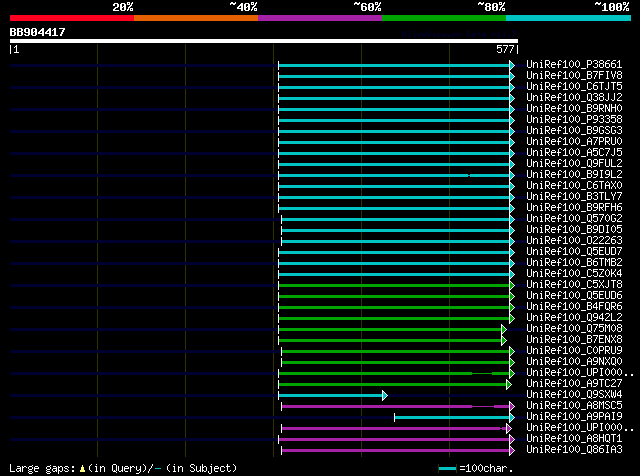
Task: Select the UniRef100_C6TAX0 label
Action: (574, 186)
